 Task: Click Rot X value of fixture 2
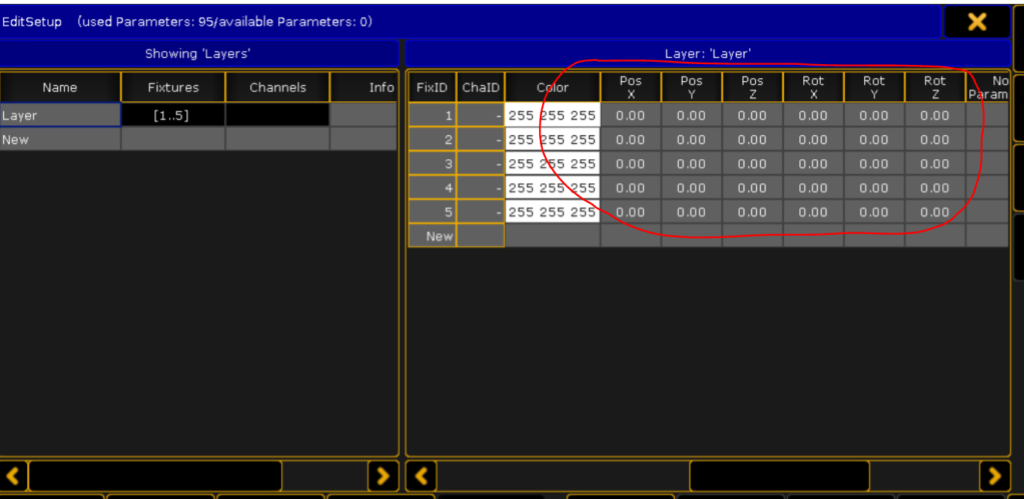pos(813,140)
